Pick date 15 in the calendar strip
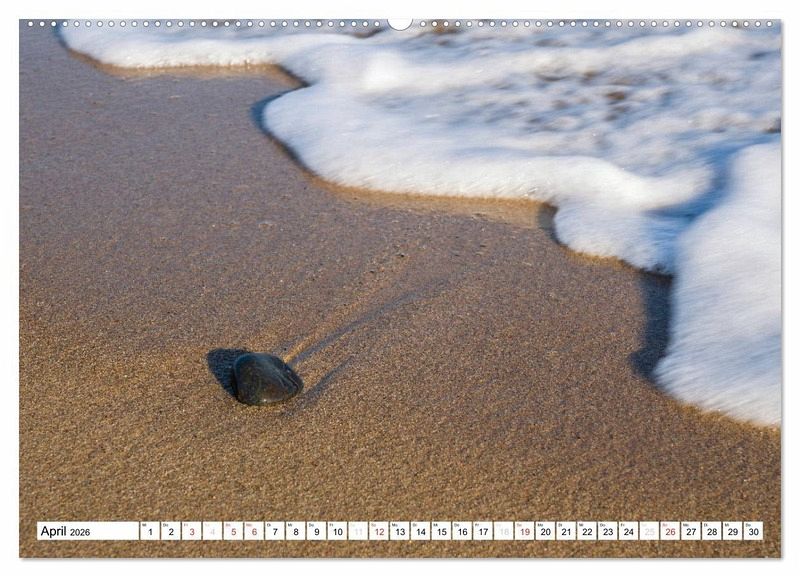This screenshot has height=577, width=800. coord(441,531)
